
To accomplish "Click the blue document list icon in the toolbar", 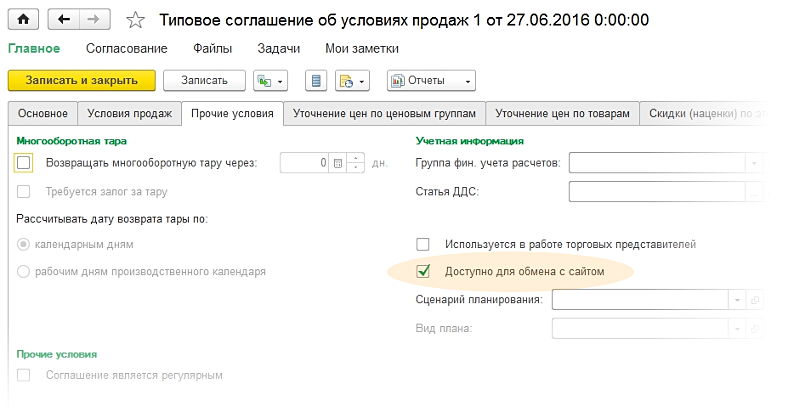I will pos(317,81).
